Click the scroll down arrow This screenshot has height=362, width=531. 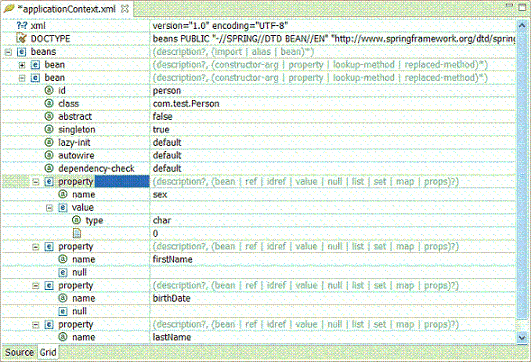click(522, 337)
